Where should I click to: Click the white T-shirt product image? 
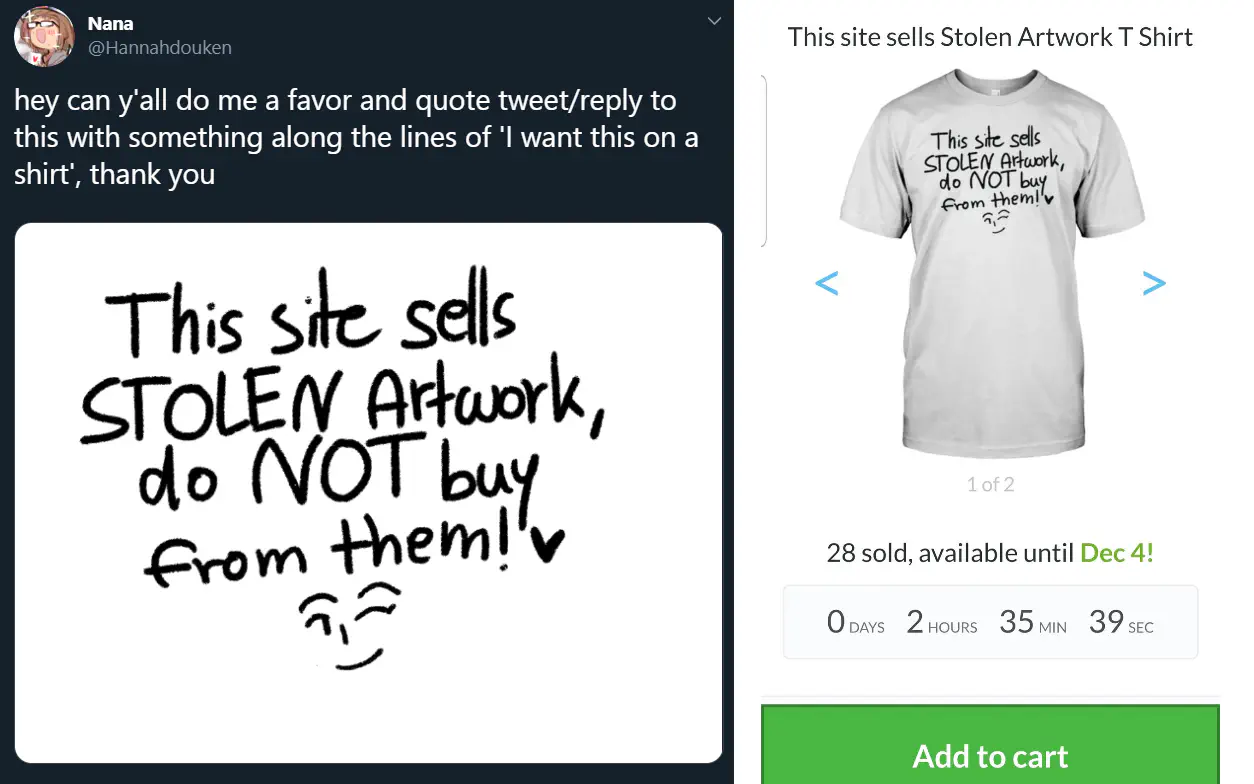(x=990, y=260)
